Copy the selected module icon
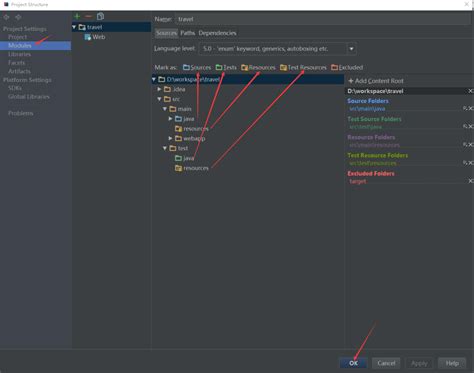The image size is (474, 373). (100, 16)
